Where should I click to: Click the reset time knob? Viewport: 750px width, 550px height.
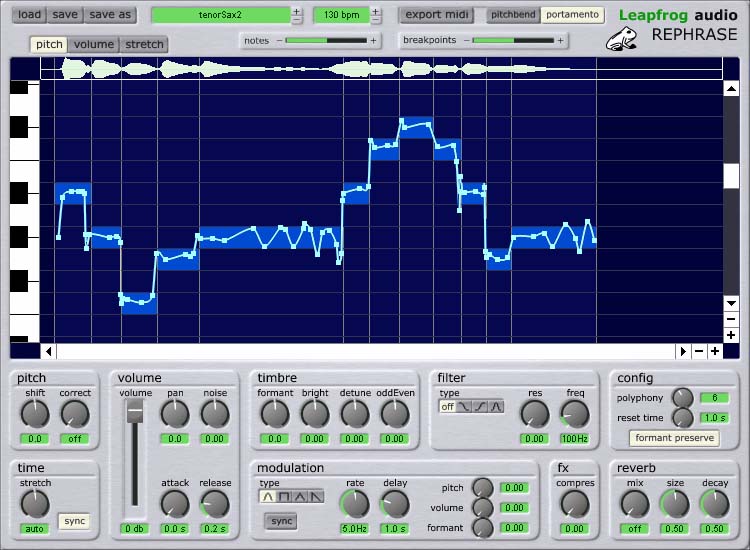[683, 418]
